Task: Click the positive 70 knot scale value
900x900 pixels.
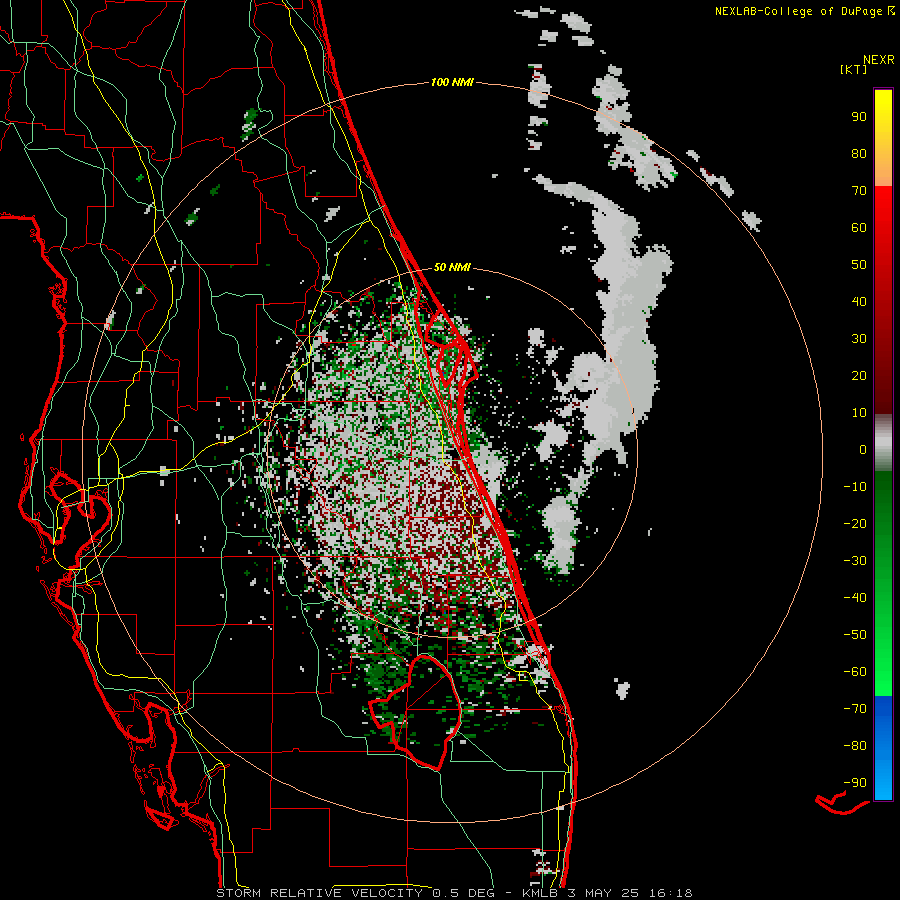Action: pyautogui.click(x=859, y=191)
